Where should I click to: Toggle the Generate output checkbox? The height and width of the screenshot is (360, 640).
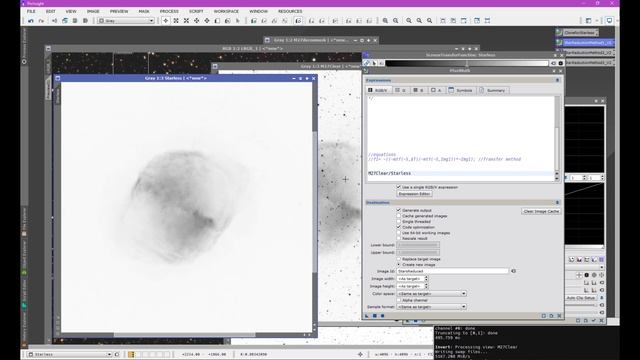(x=399, y=210)
